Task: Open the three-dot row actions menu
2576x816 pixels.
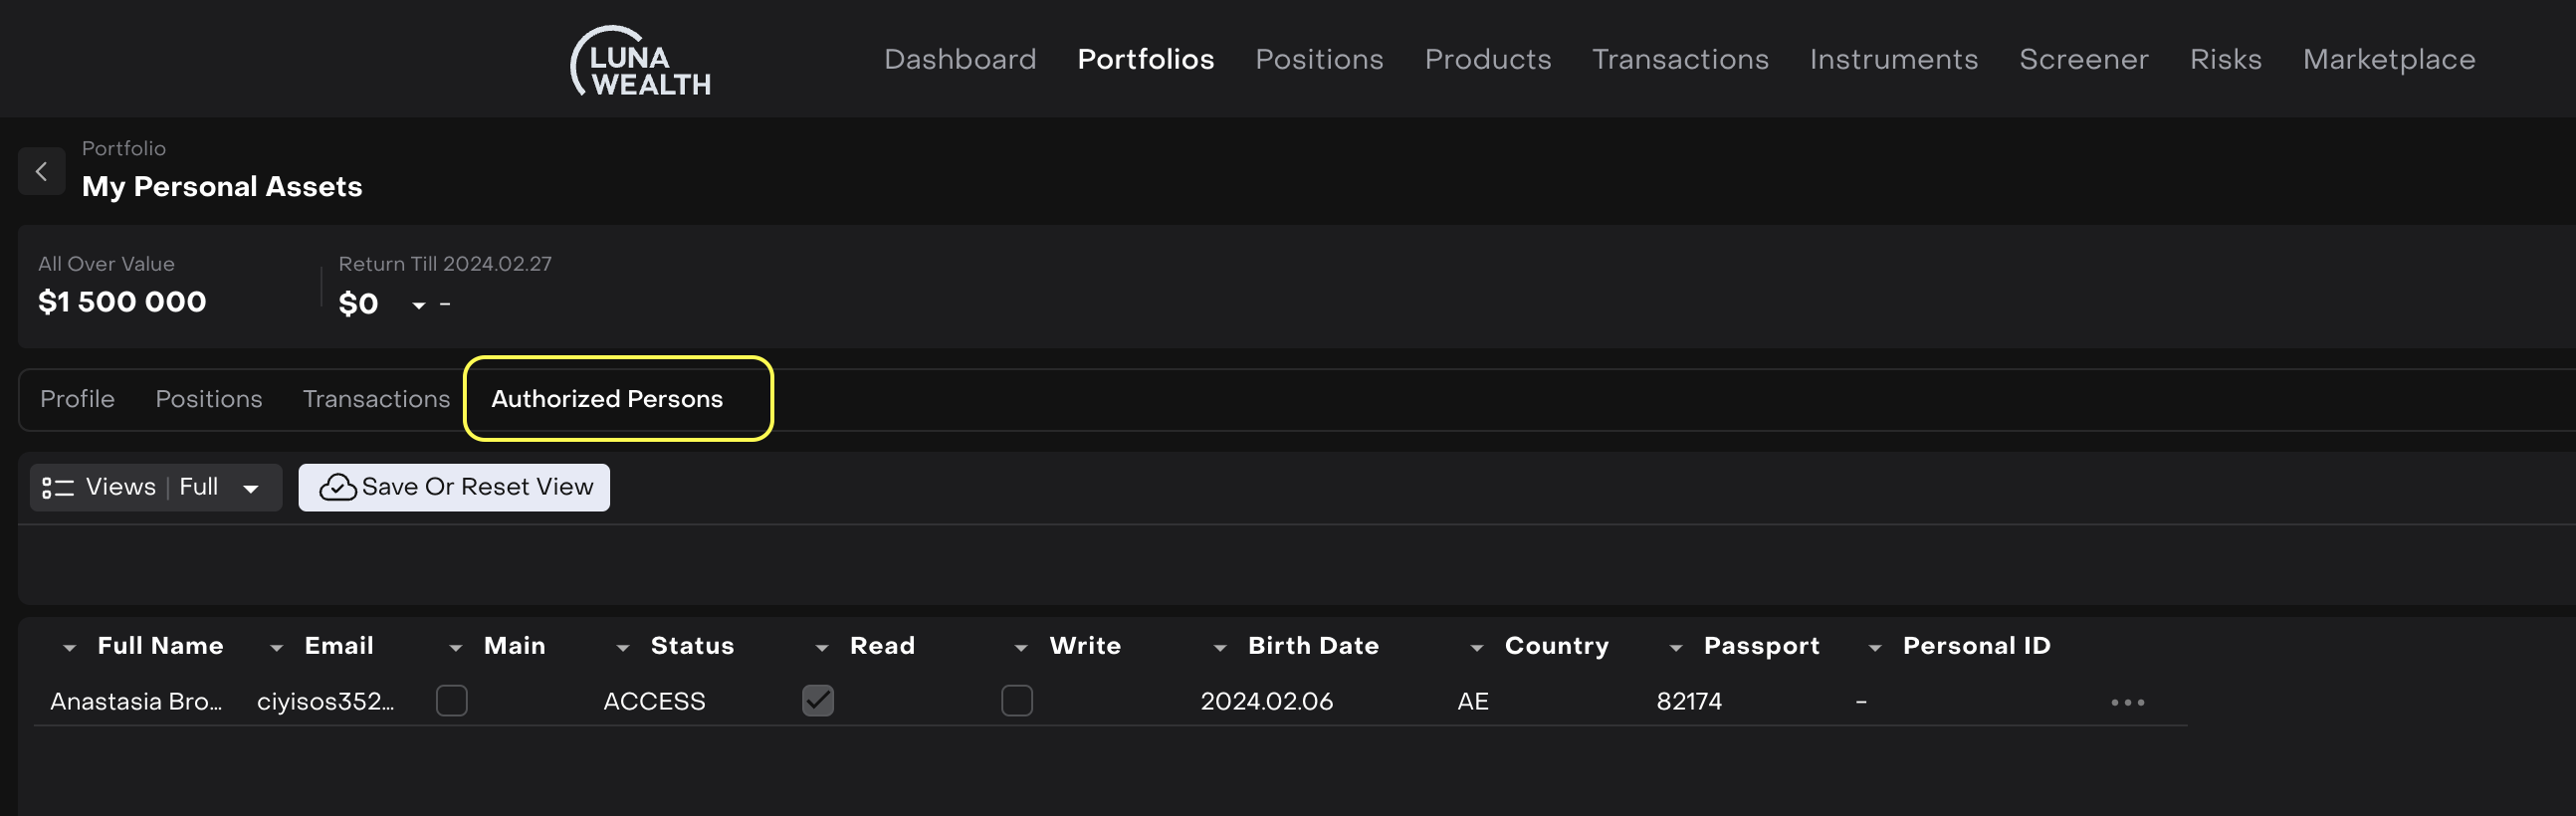Action: 2126,702
